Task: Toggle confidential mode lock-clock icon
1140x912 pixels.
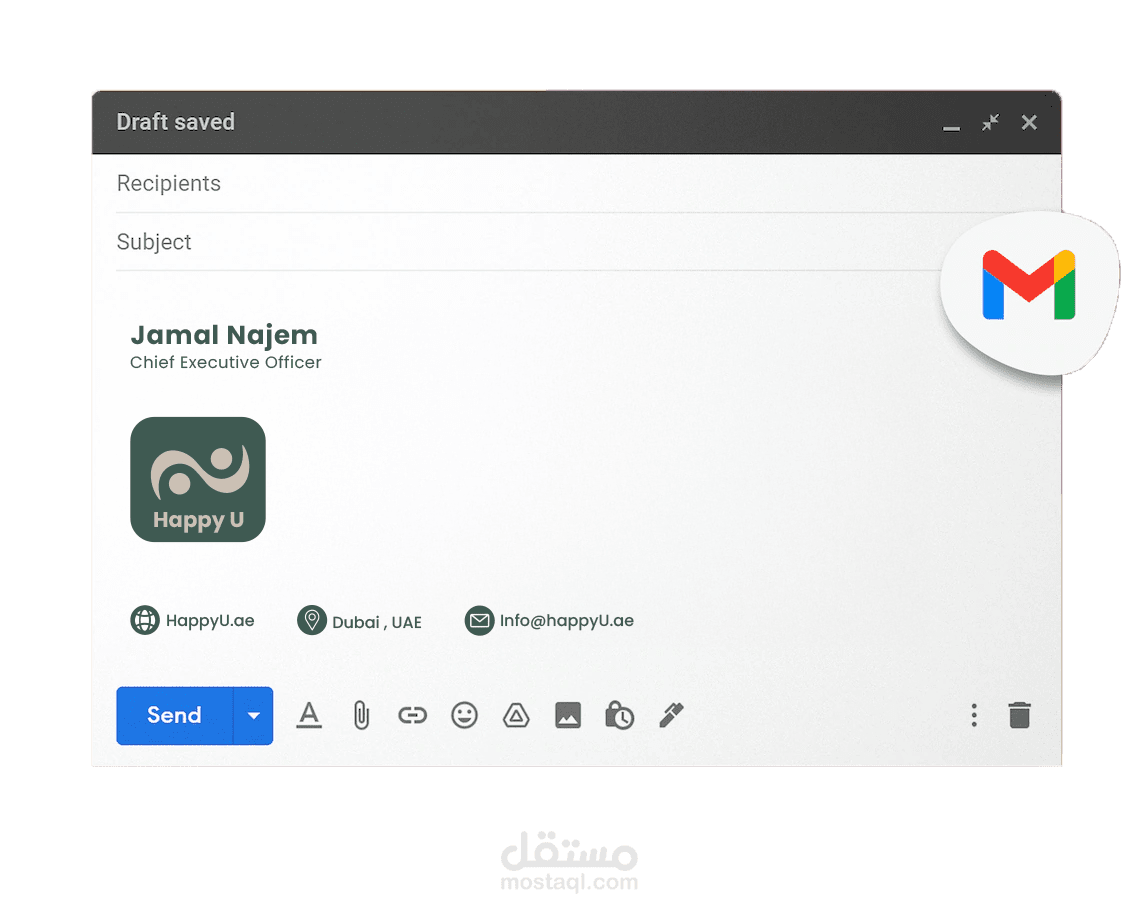Action: point(619,716)
